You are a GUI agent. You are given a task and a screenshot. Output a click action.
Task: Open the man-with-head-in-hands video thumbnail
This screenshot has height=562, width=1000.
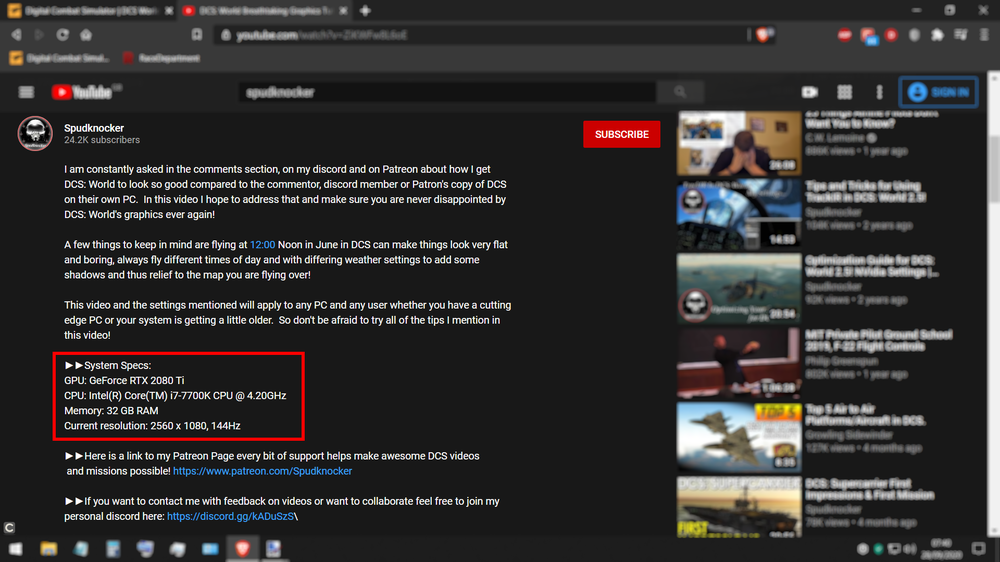[739, 144]
